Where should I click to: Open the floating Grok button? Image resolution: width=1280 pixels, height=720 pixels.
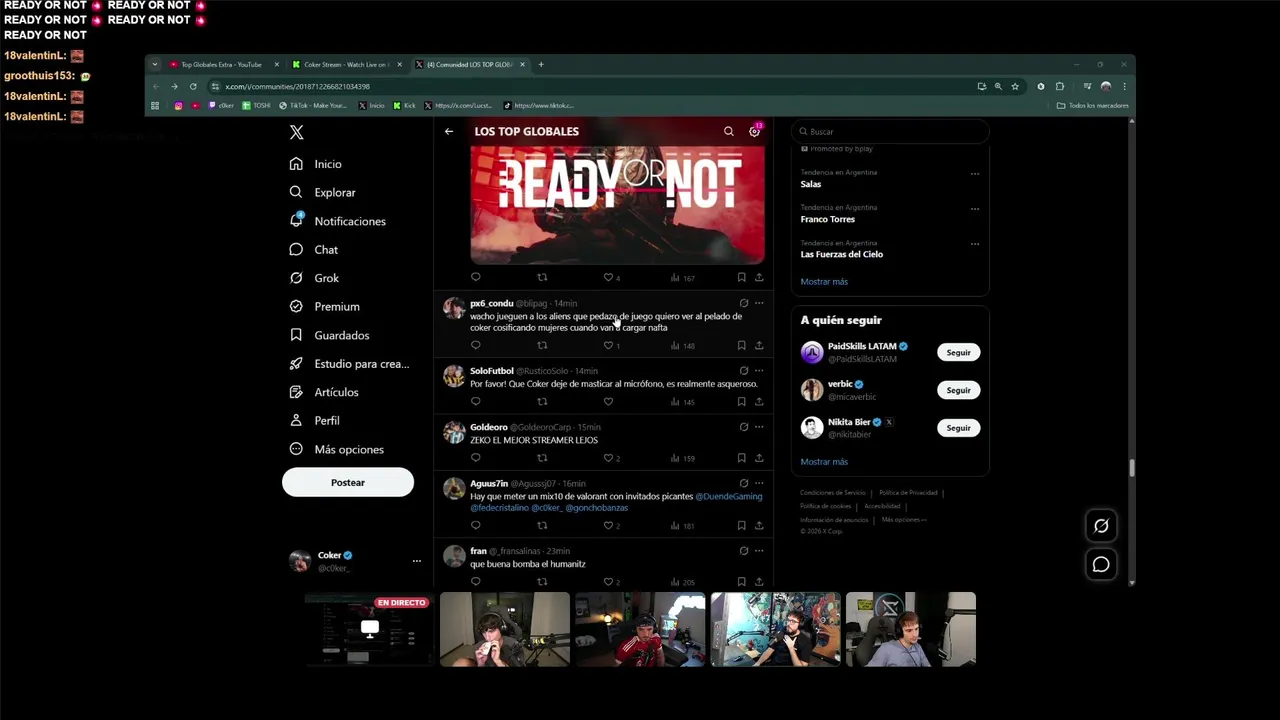(x=1101, y=526)
